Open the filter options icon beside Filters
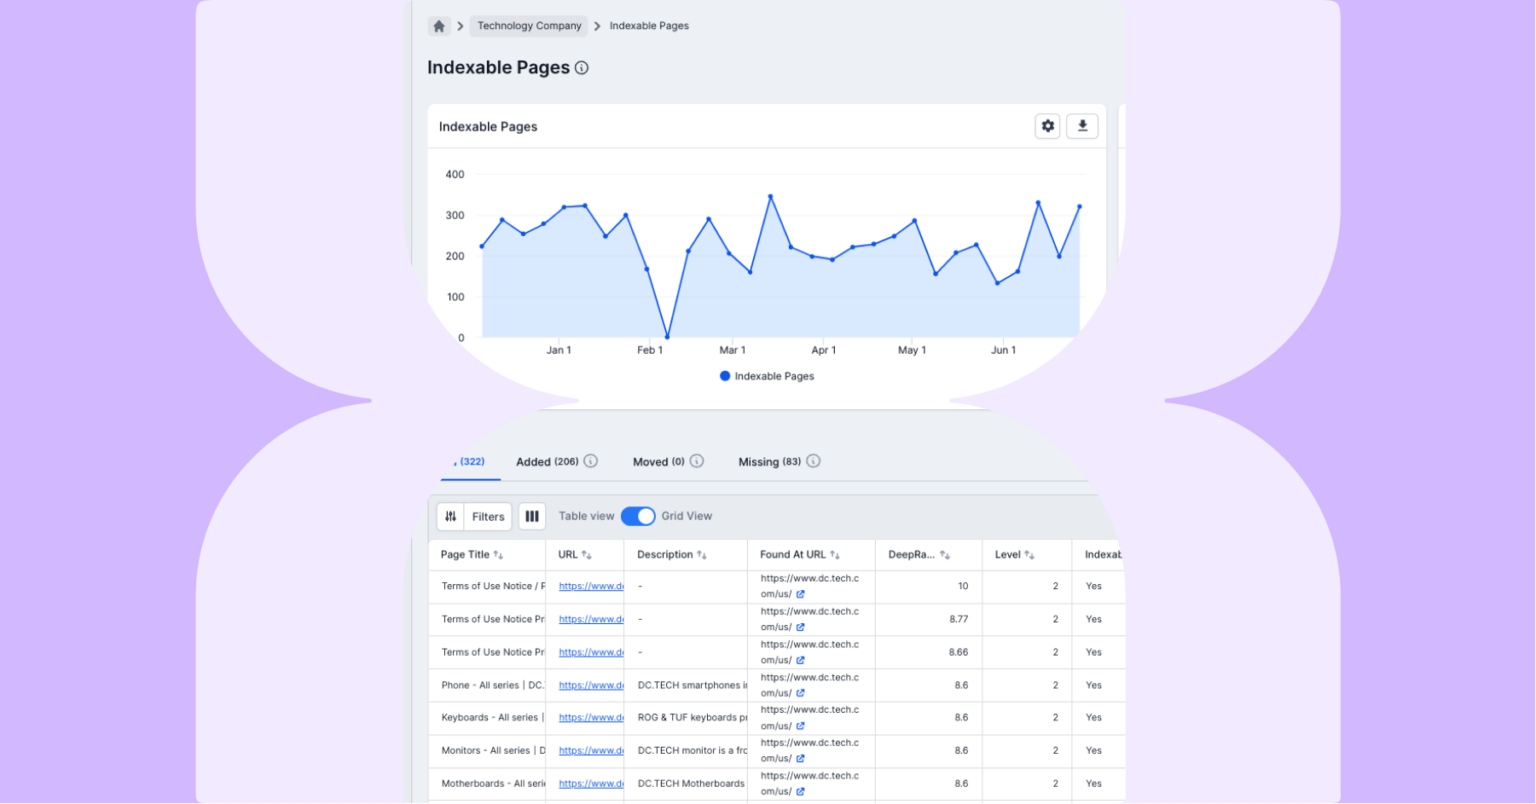The image size is (1536, 804). tap(451, 516)
